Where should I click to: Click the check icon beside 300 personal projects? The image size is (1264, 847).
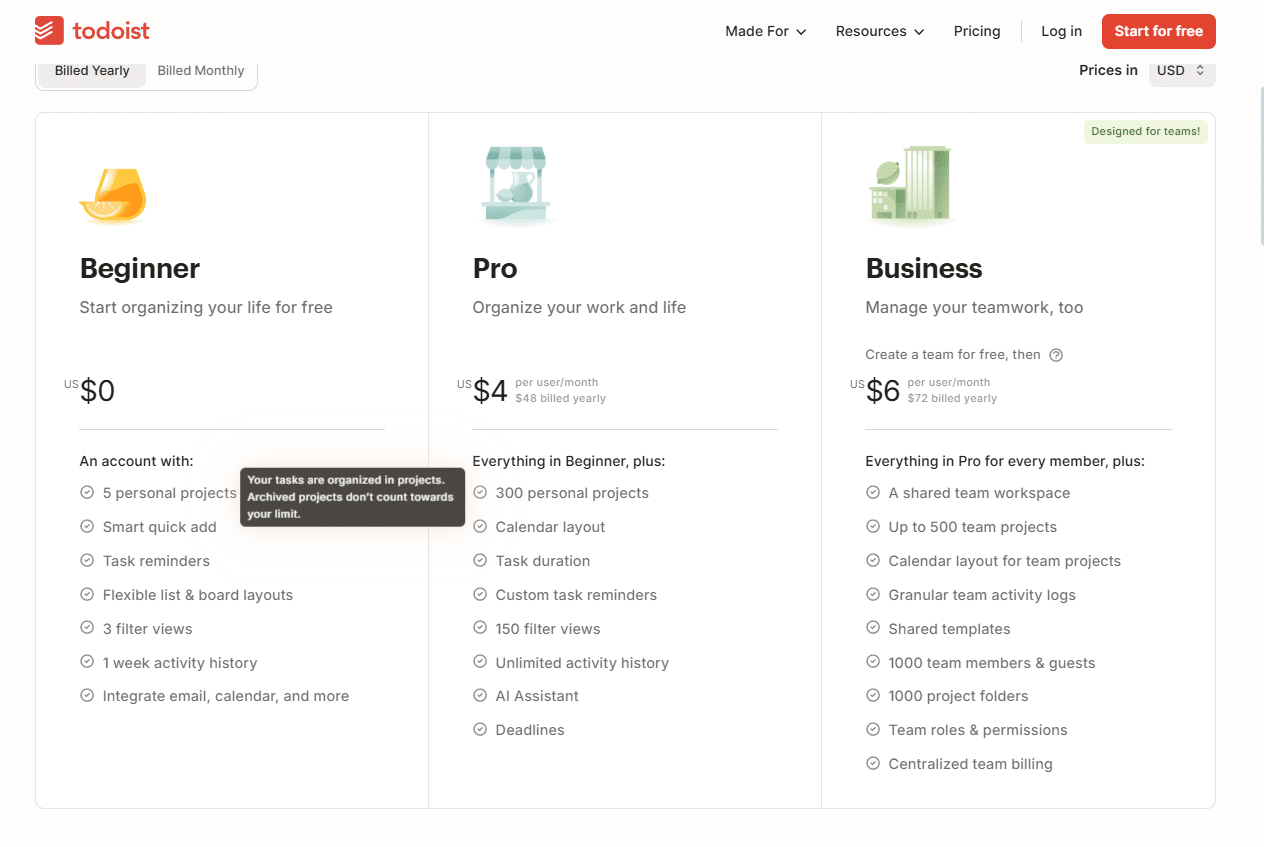coord(480,493)
